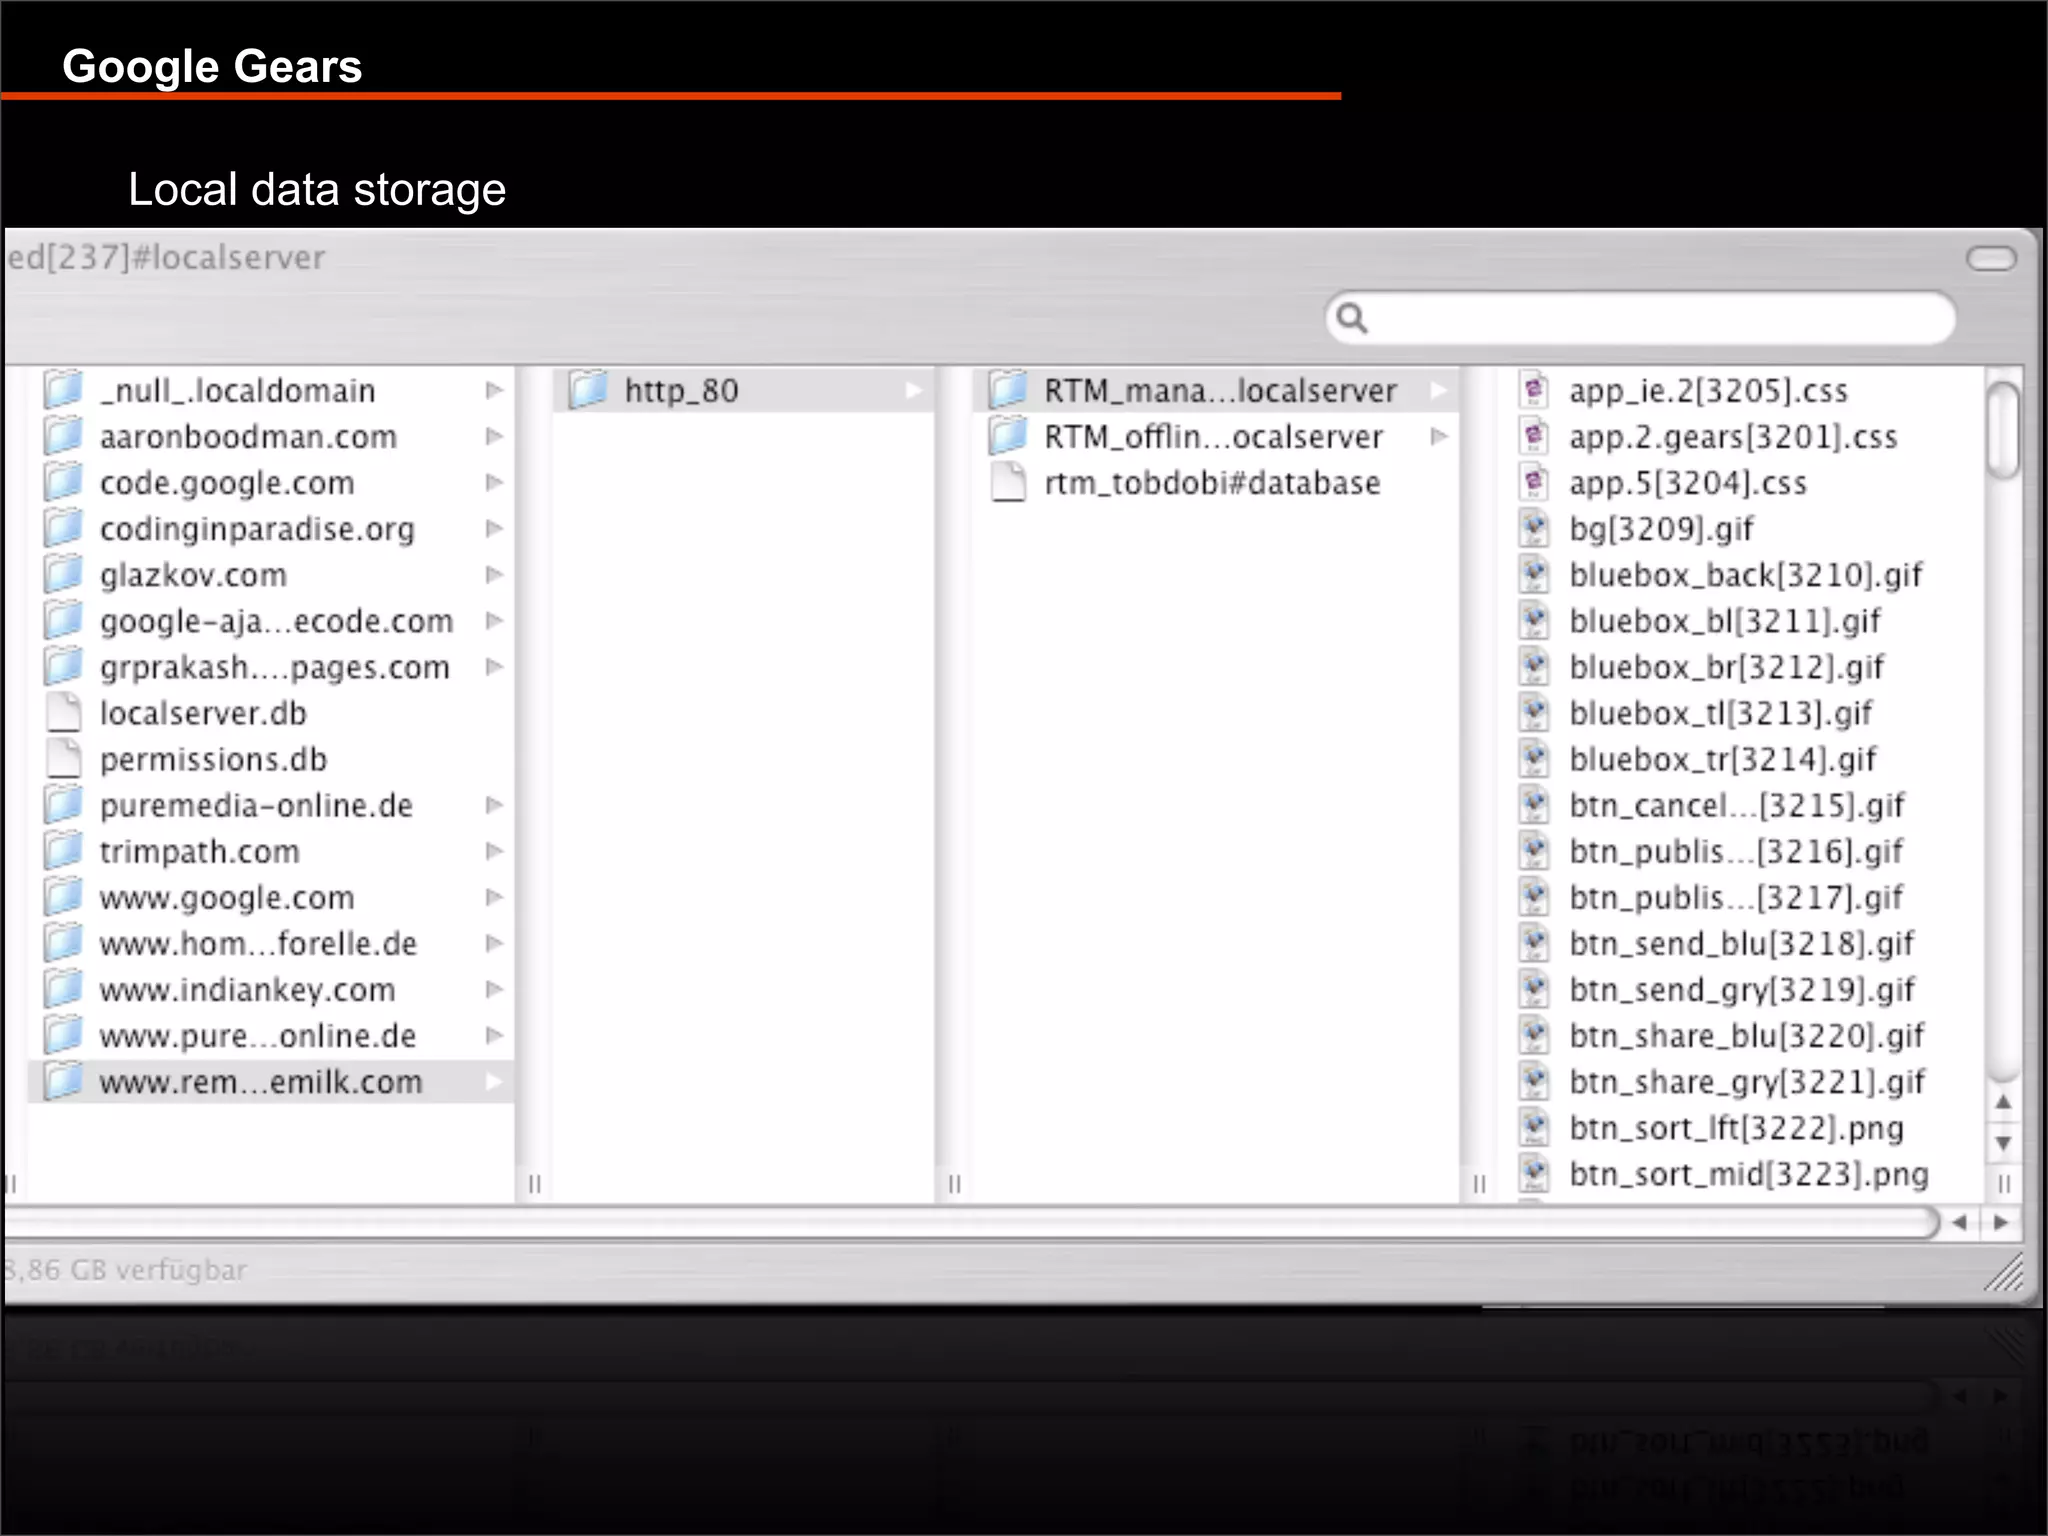Click the localserver.db file icon

point(64,713)
